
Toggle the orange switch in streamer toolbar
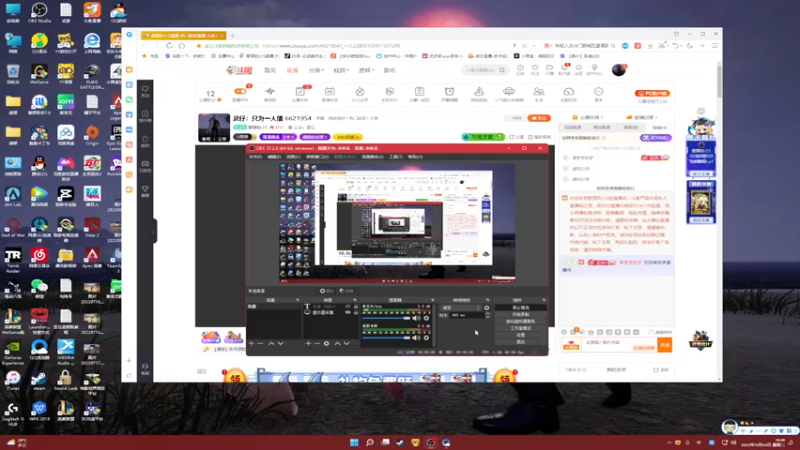click(240, 92)
